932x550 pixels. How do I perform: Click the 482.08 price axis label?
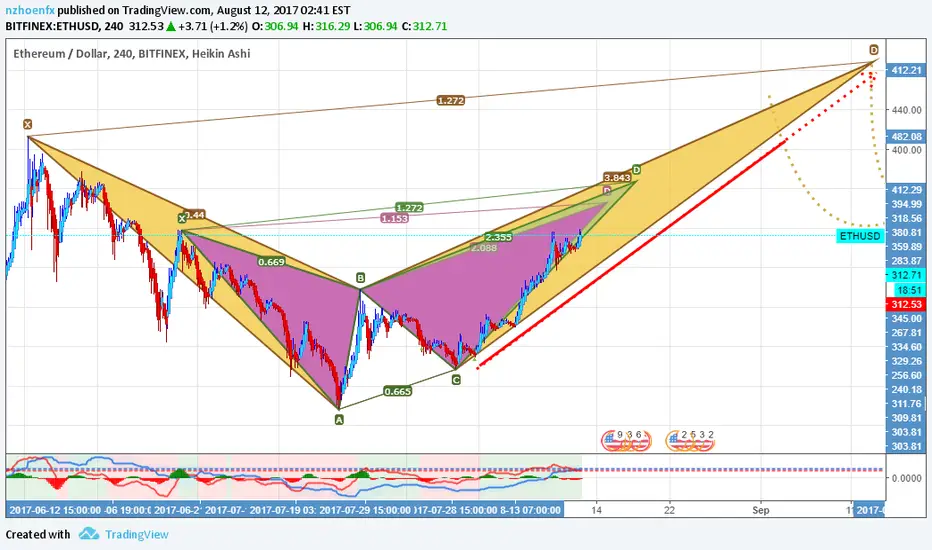coord(906,137)
